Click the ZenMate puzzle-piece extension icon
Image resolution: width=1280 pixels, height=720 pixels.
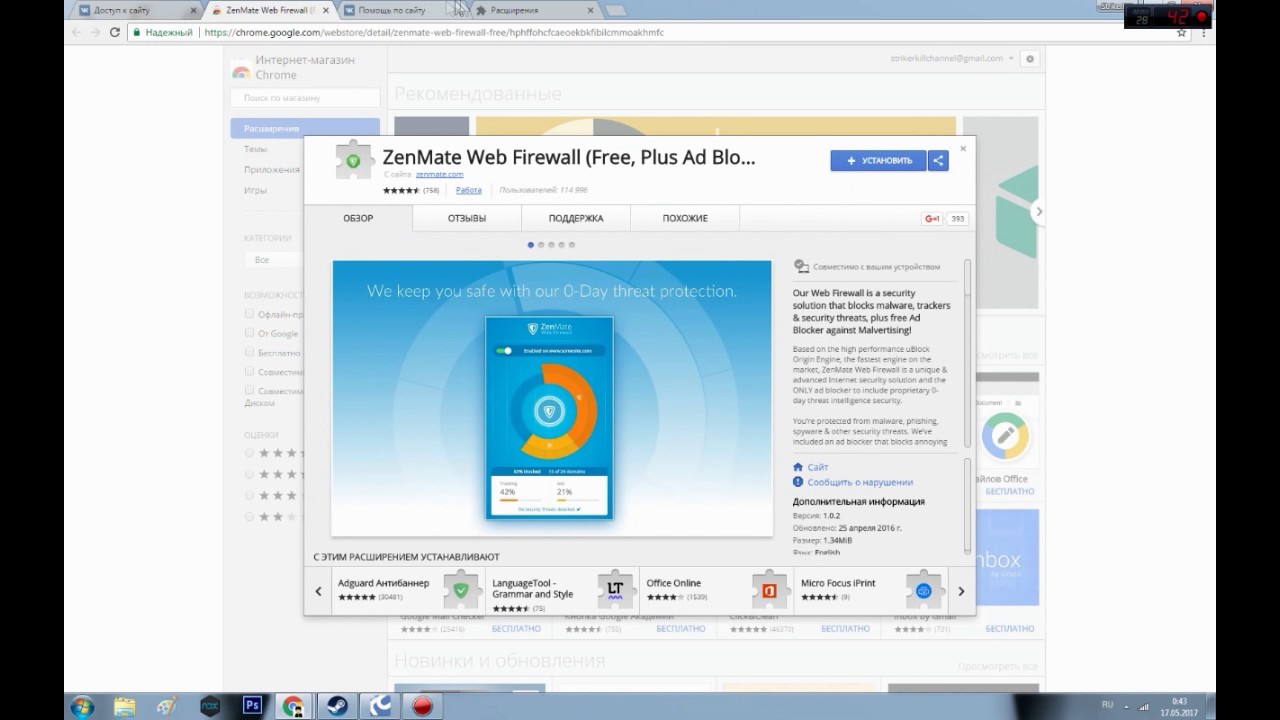pos(354,160)
